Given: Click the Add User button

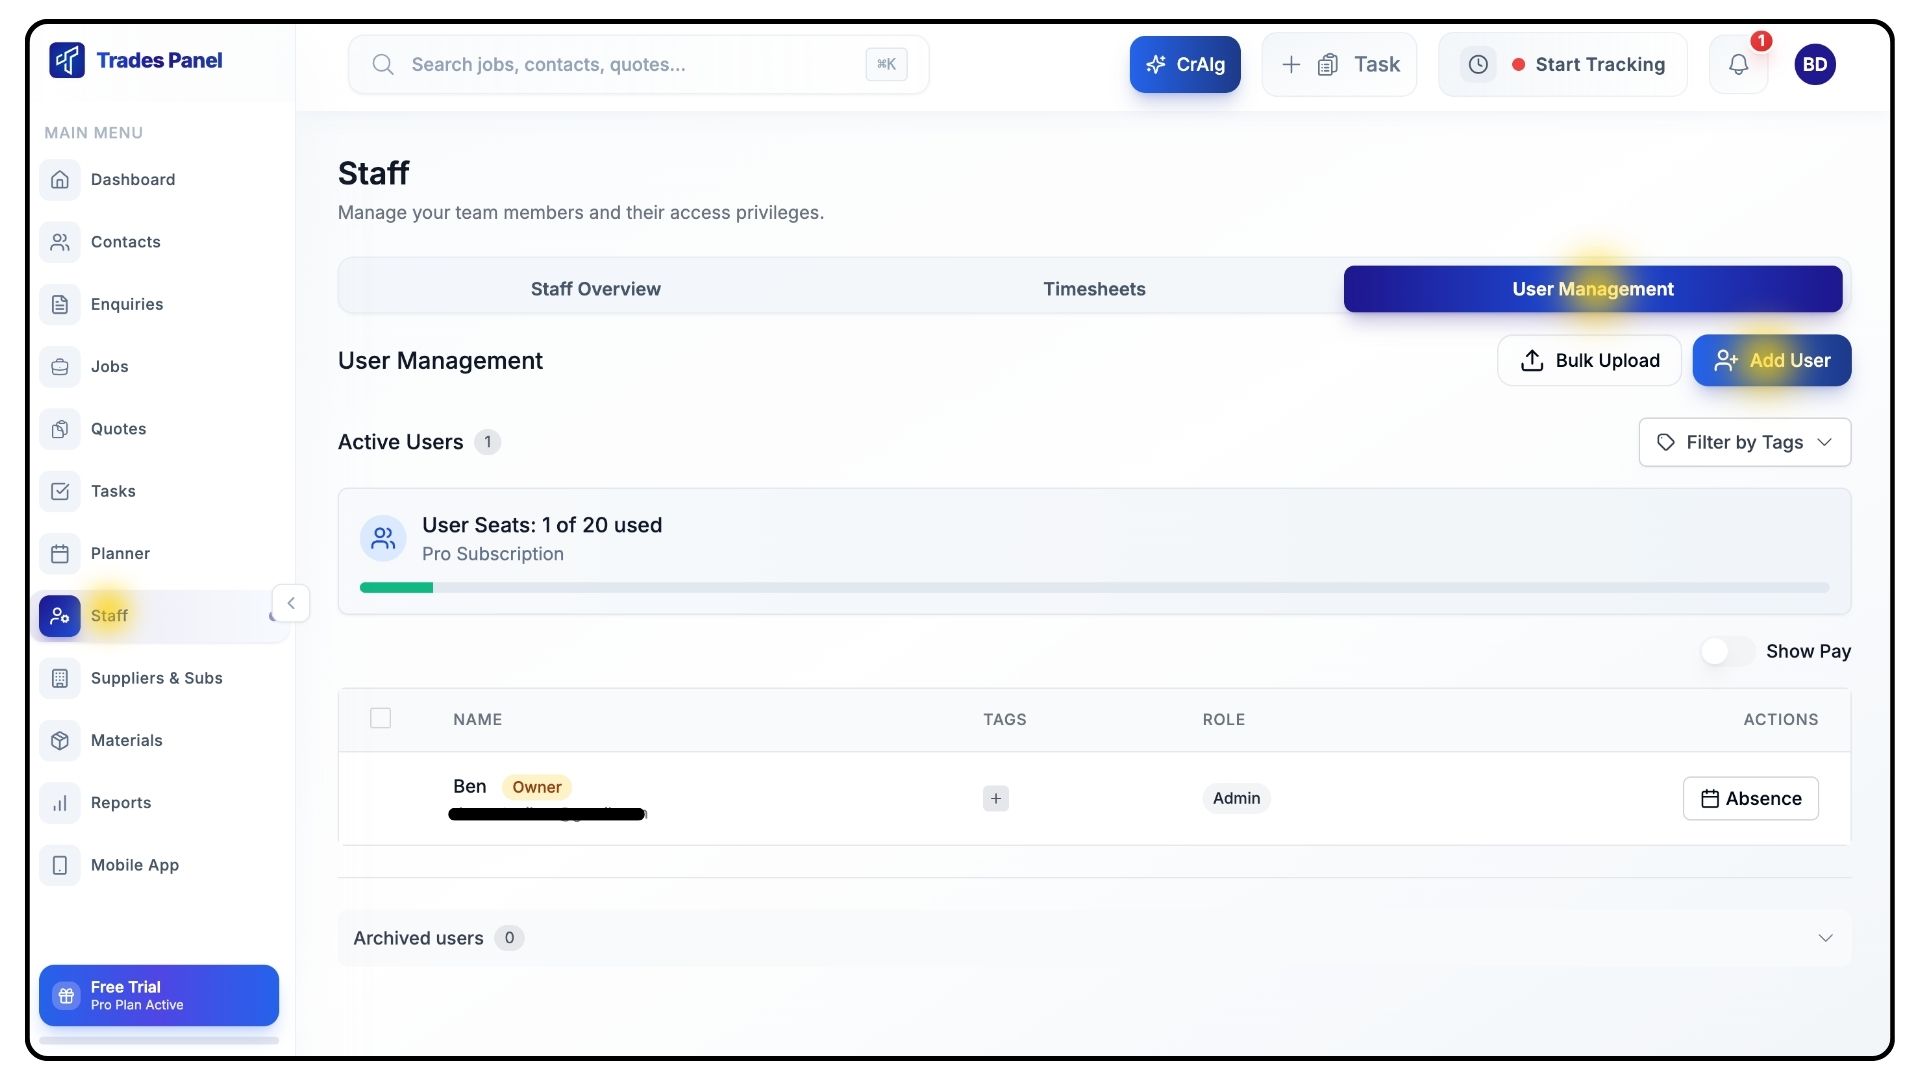Looking at the screenshot, I should click(x=1771, y=361).
